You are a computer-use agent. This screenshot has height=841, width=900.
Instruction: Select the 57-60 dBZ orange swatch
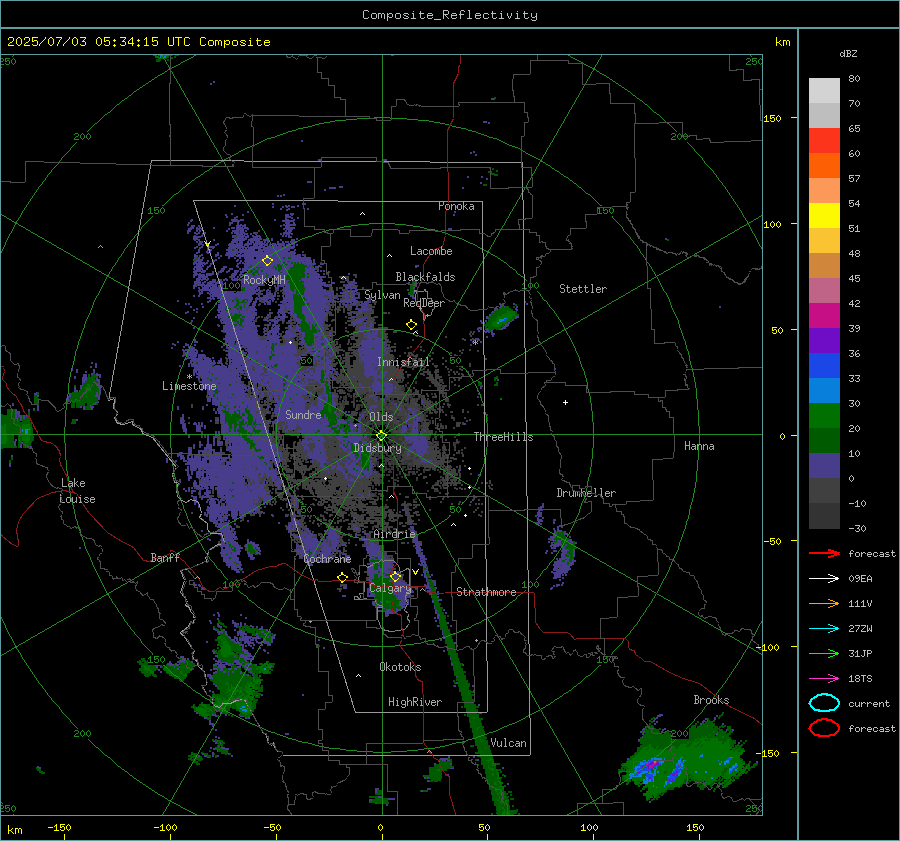[x=824, y=165]
